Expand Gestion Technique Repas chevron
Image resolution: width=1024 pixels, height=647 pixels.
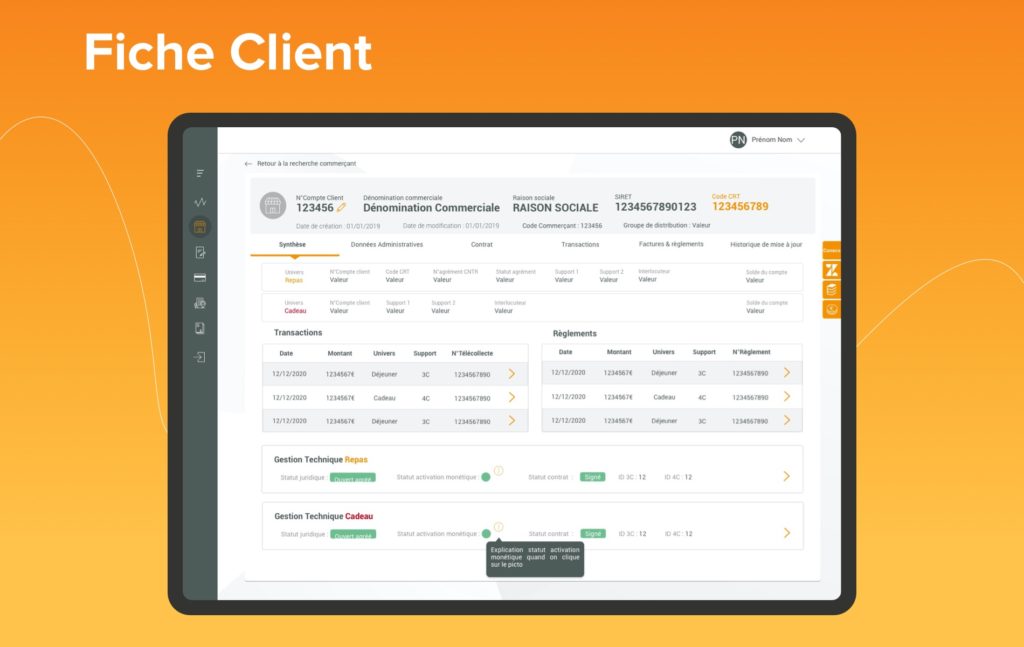coord(787,477)
